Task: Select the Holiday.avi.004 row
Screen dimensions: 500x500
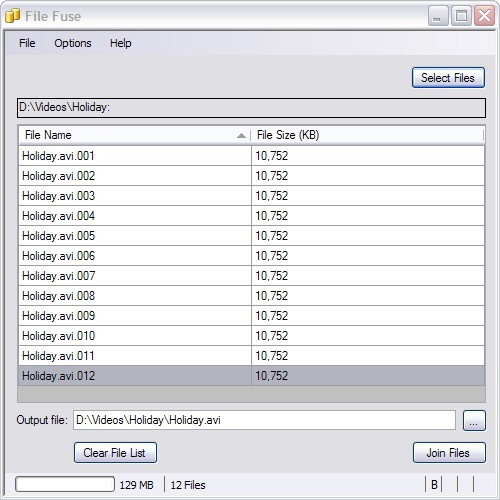Action: 251,216
